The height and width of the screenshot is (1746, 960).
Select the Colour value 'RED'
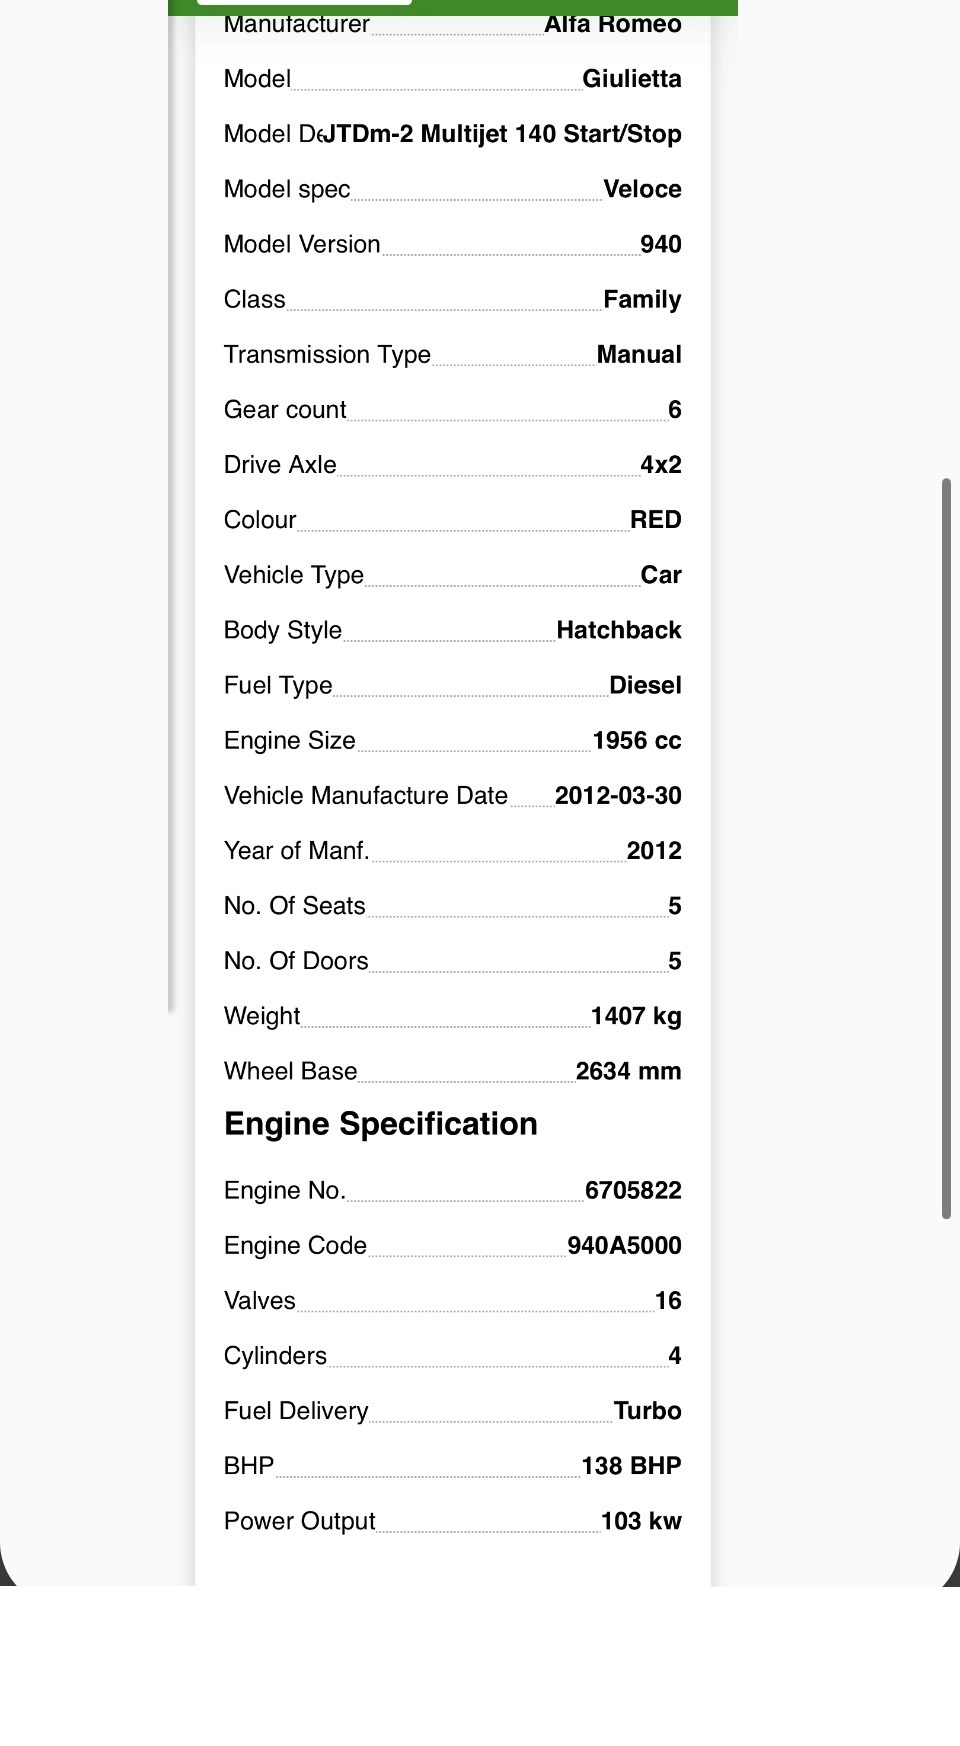click(656, 519)
